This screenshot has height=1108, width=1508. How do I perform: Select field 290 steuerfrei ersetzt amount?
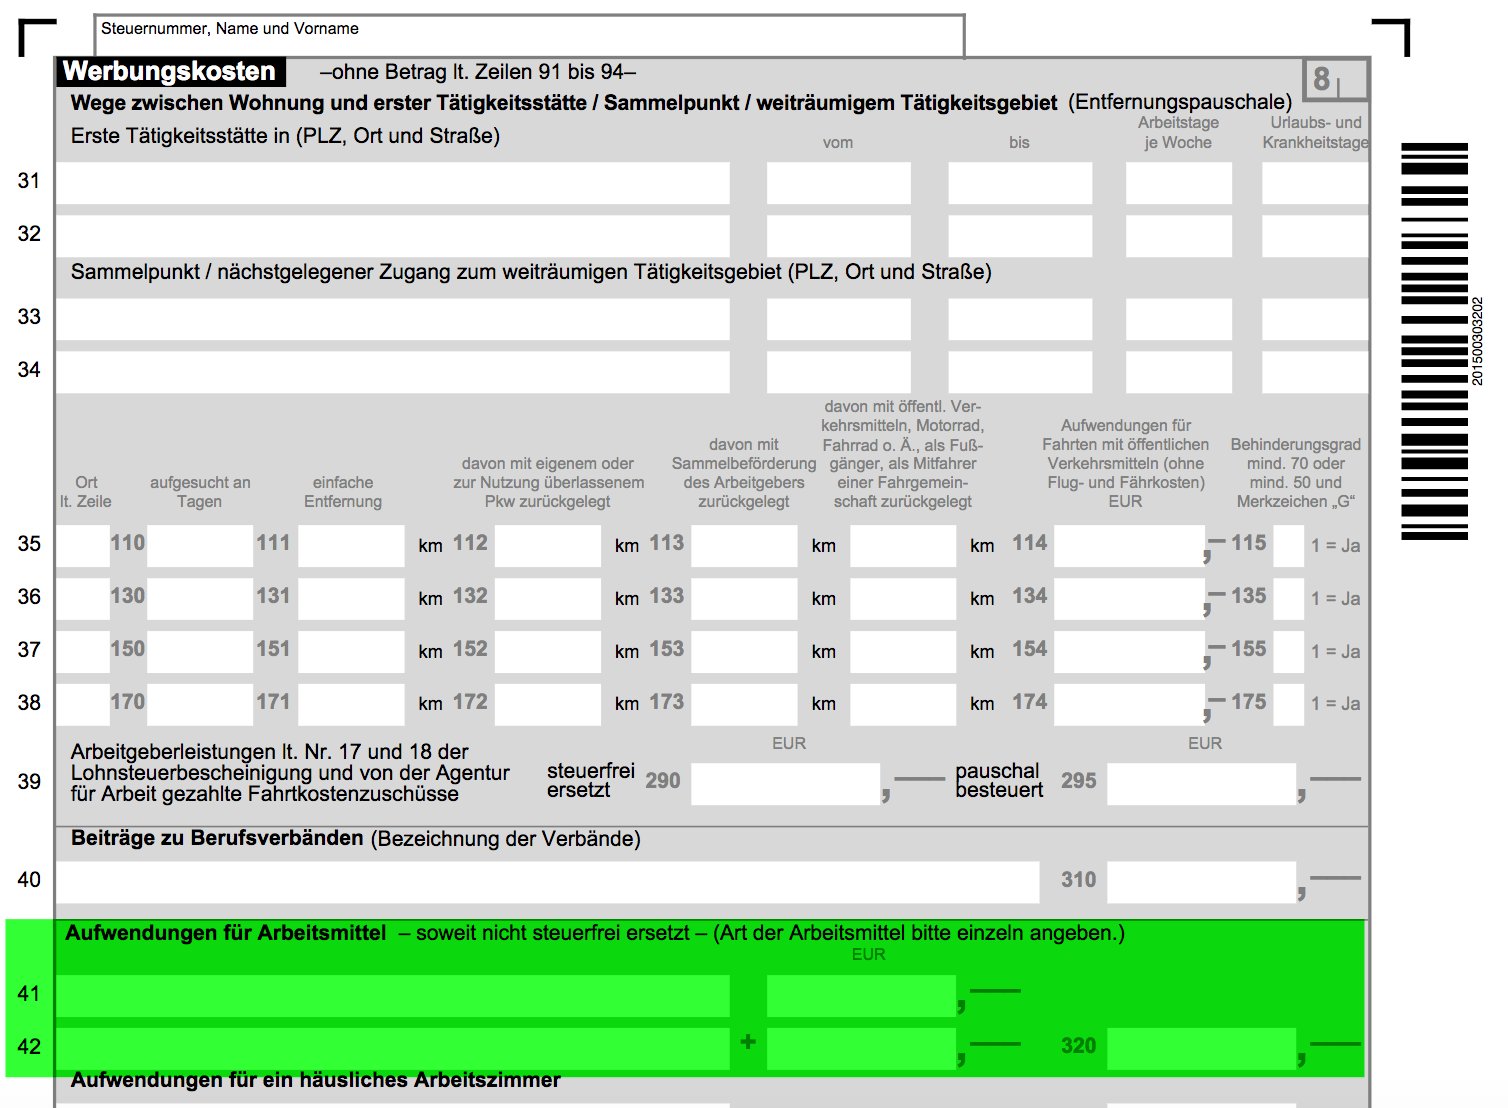tap(786, 784)
